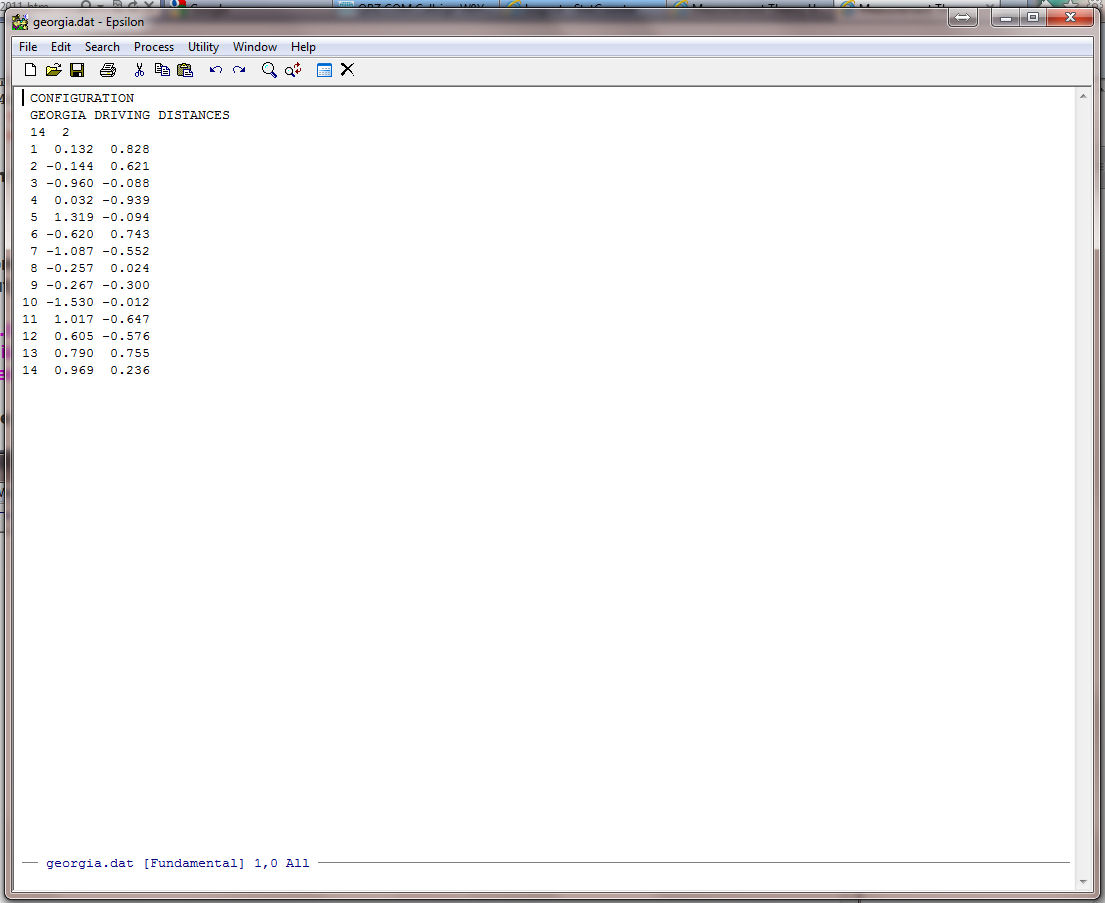Click the black X toolbar icon
This screenshot has width=1105, height=903.
(x=348, y=70)
